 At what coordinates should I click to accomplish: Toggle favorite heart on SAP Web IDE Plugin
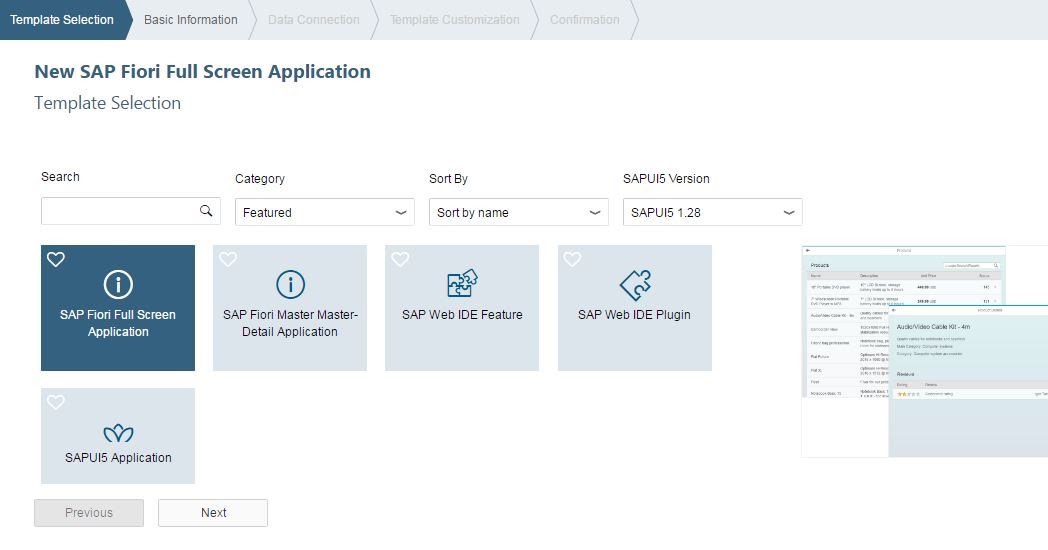[x=572, y=260]
